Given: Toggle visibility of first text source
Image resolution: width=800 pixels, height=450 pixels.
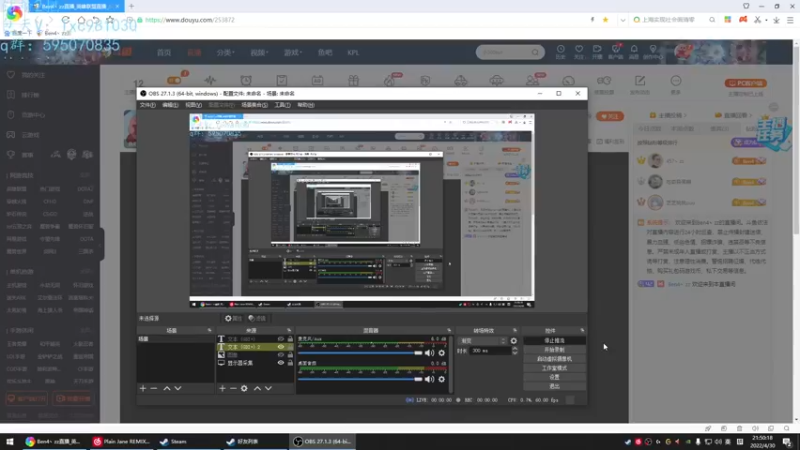Looking at the screenshot, I should [281, 339].
